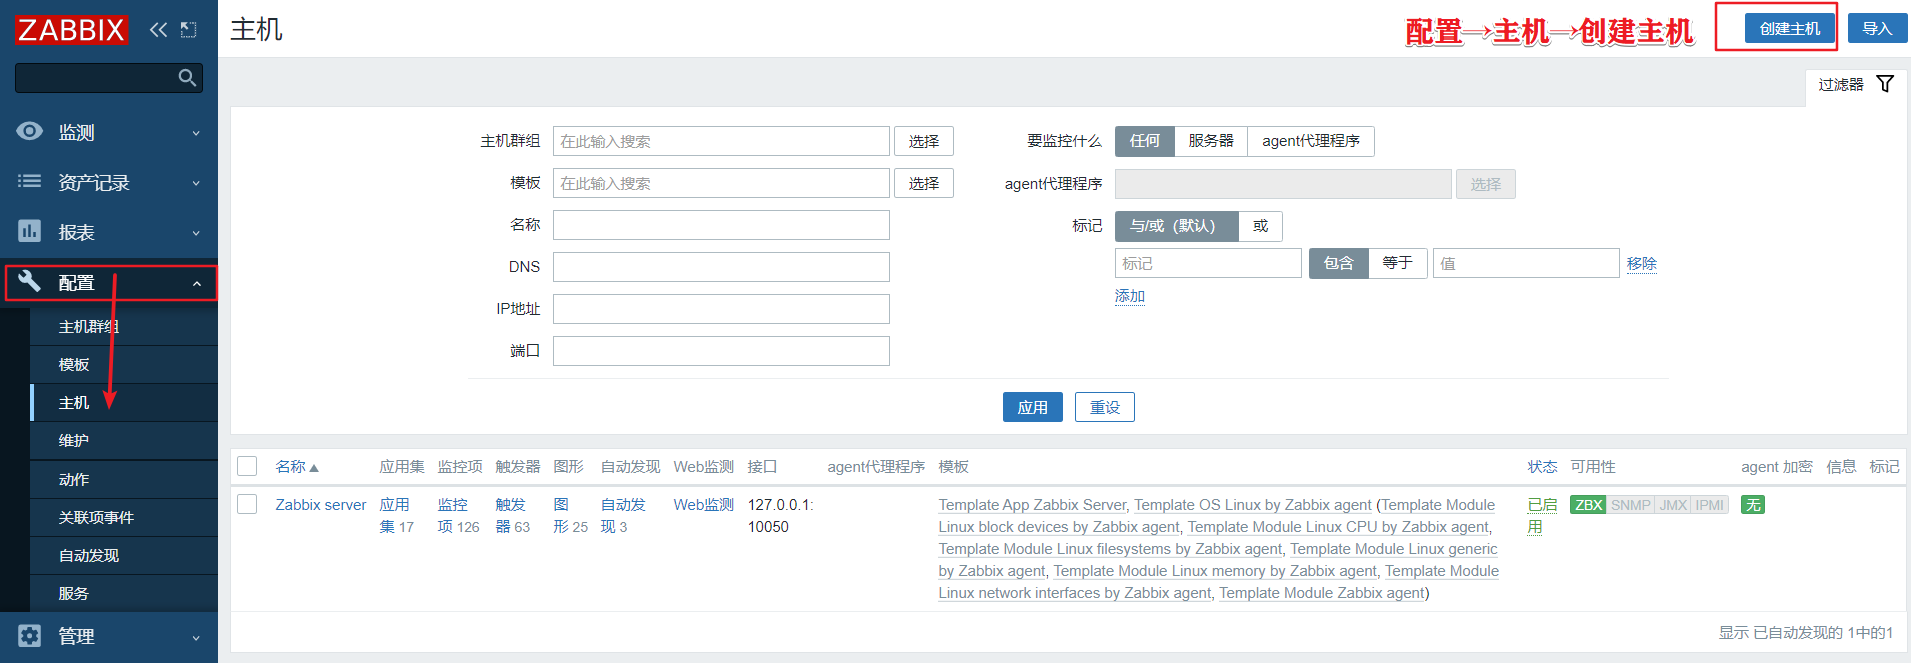Viewport: 1911px width, 663px height.
Task: Click the monitoring eye icon
Action: (30, 131)
